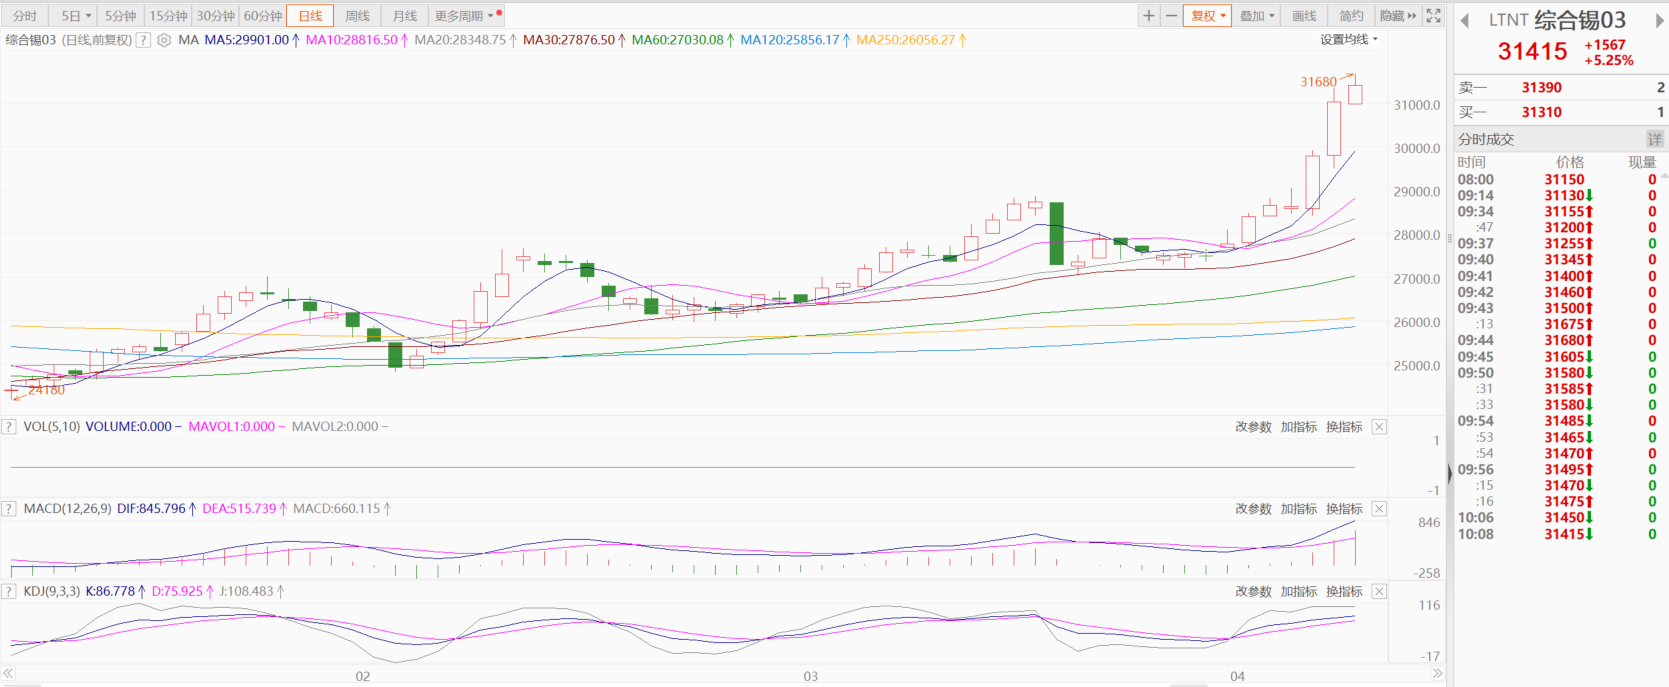Click help question mark beside 综合锡03 title

(x=143, y=41)
